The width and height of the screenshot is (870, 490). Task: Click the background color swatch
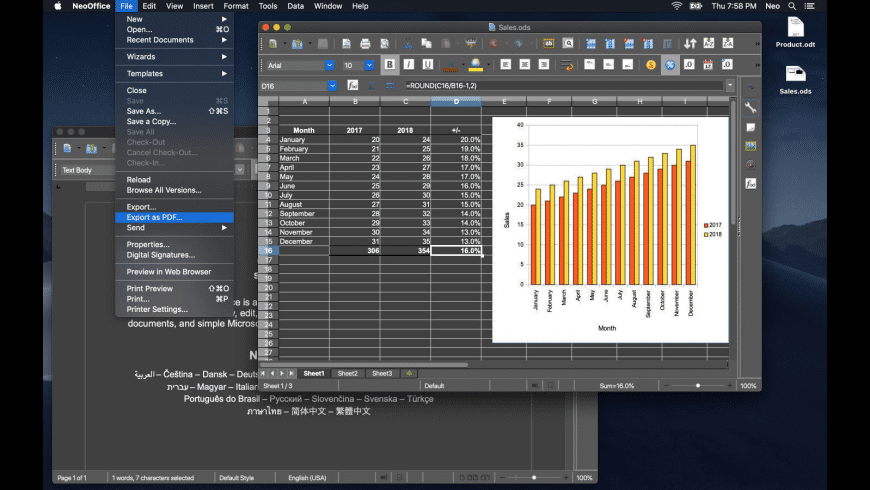point(476,65)
